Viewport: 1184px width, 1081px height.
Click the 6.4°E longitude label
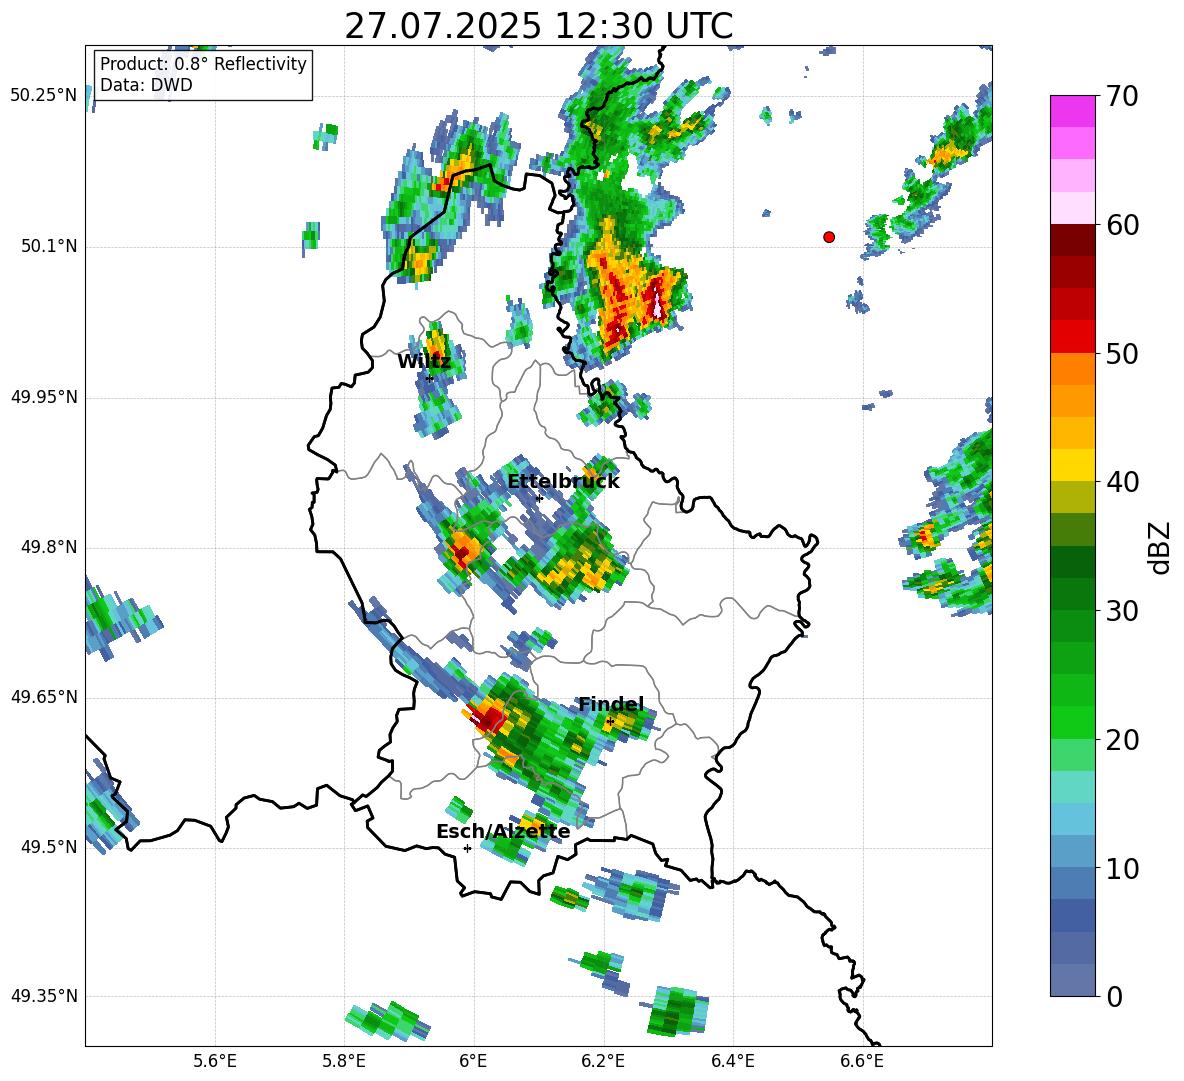732,1061
